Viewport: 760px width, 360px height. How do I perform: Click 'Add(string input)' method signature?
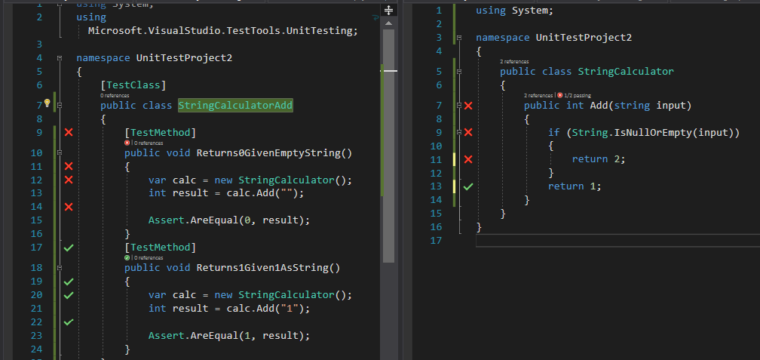coord(641,106)
